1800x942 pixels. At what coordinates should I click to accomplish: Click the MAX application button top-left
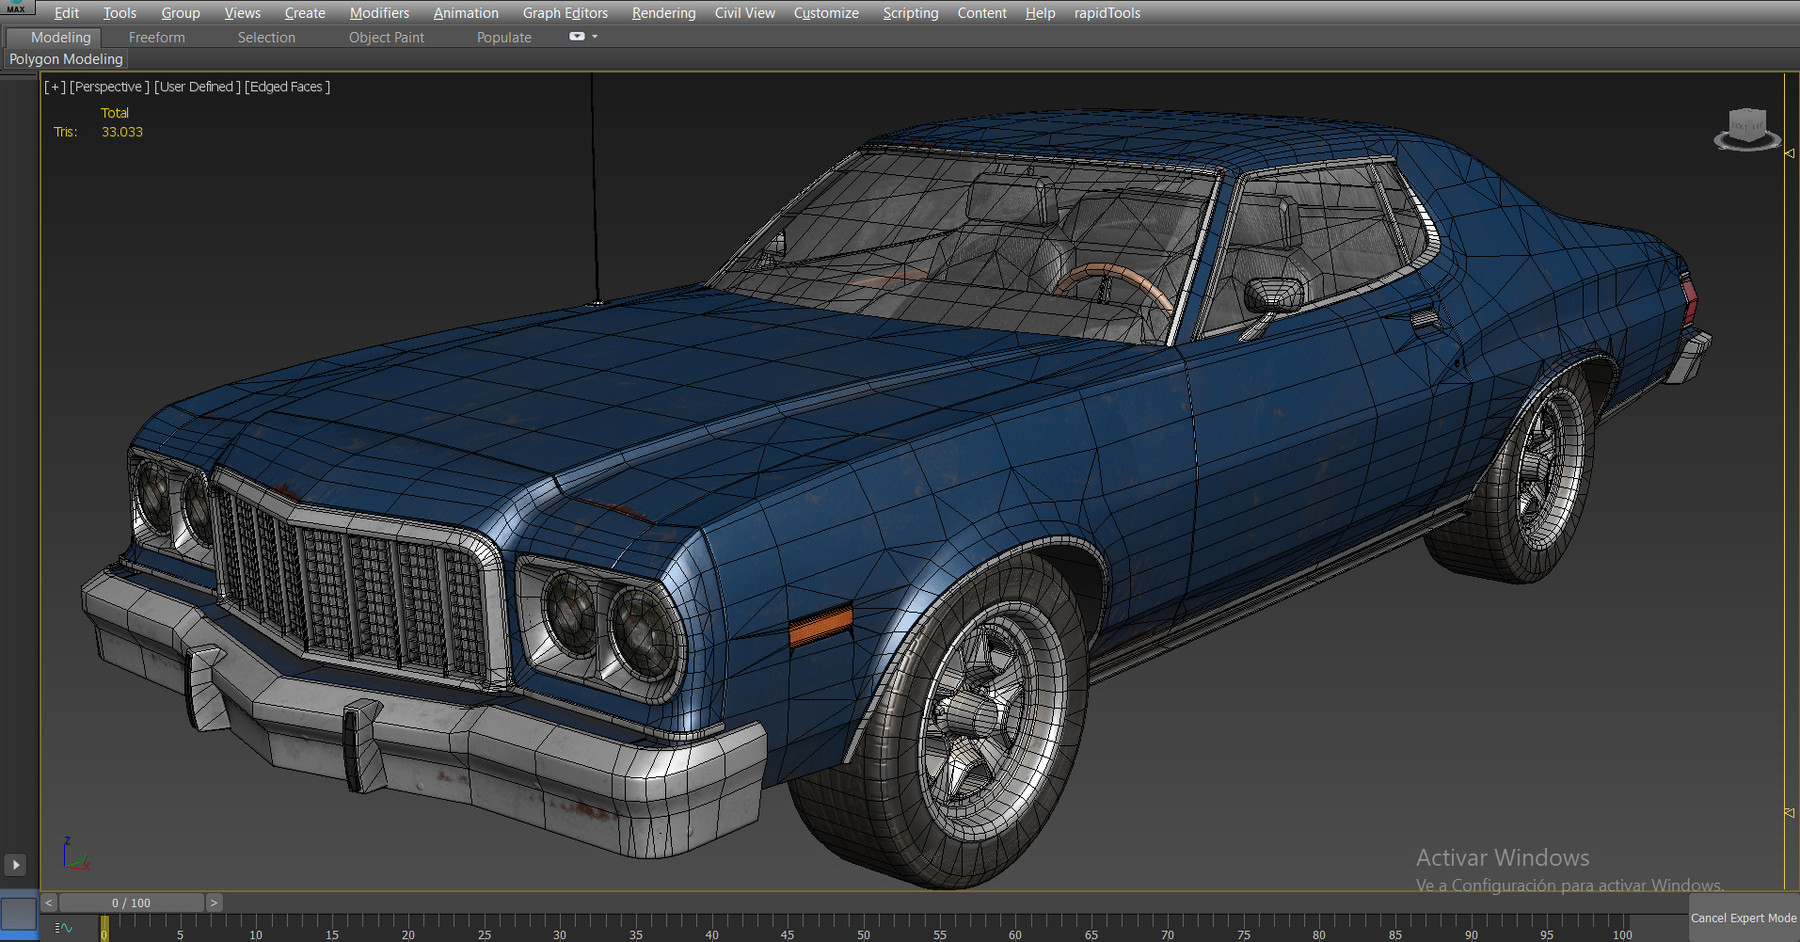(16, 7)
